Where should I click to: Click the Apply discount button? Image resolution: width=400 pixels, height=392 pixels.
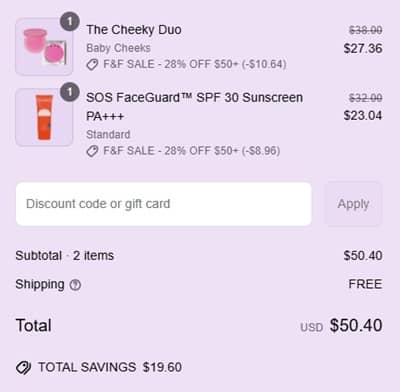353,204
